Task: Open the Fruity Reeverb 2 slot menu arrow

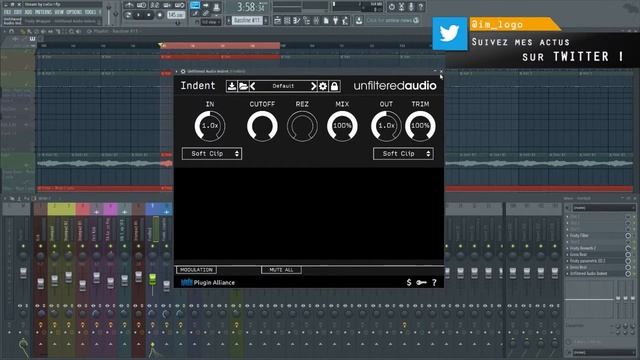Action: coord(567,248)
